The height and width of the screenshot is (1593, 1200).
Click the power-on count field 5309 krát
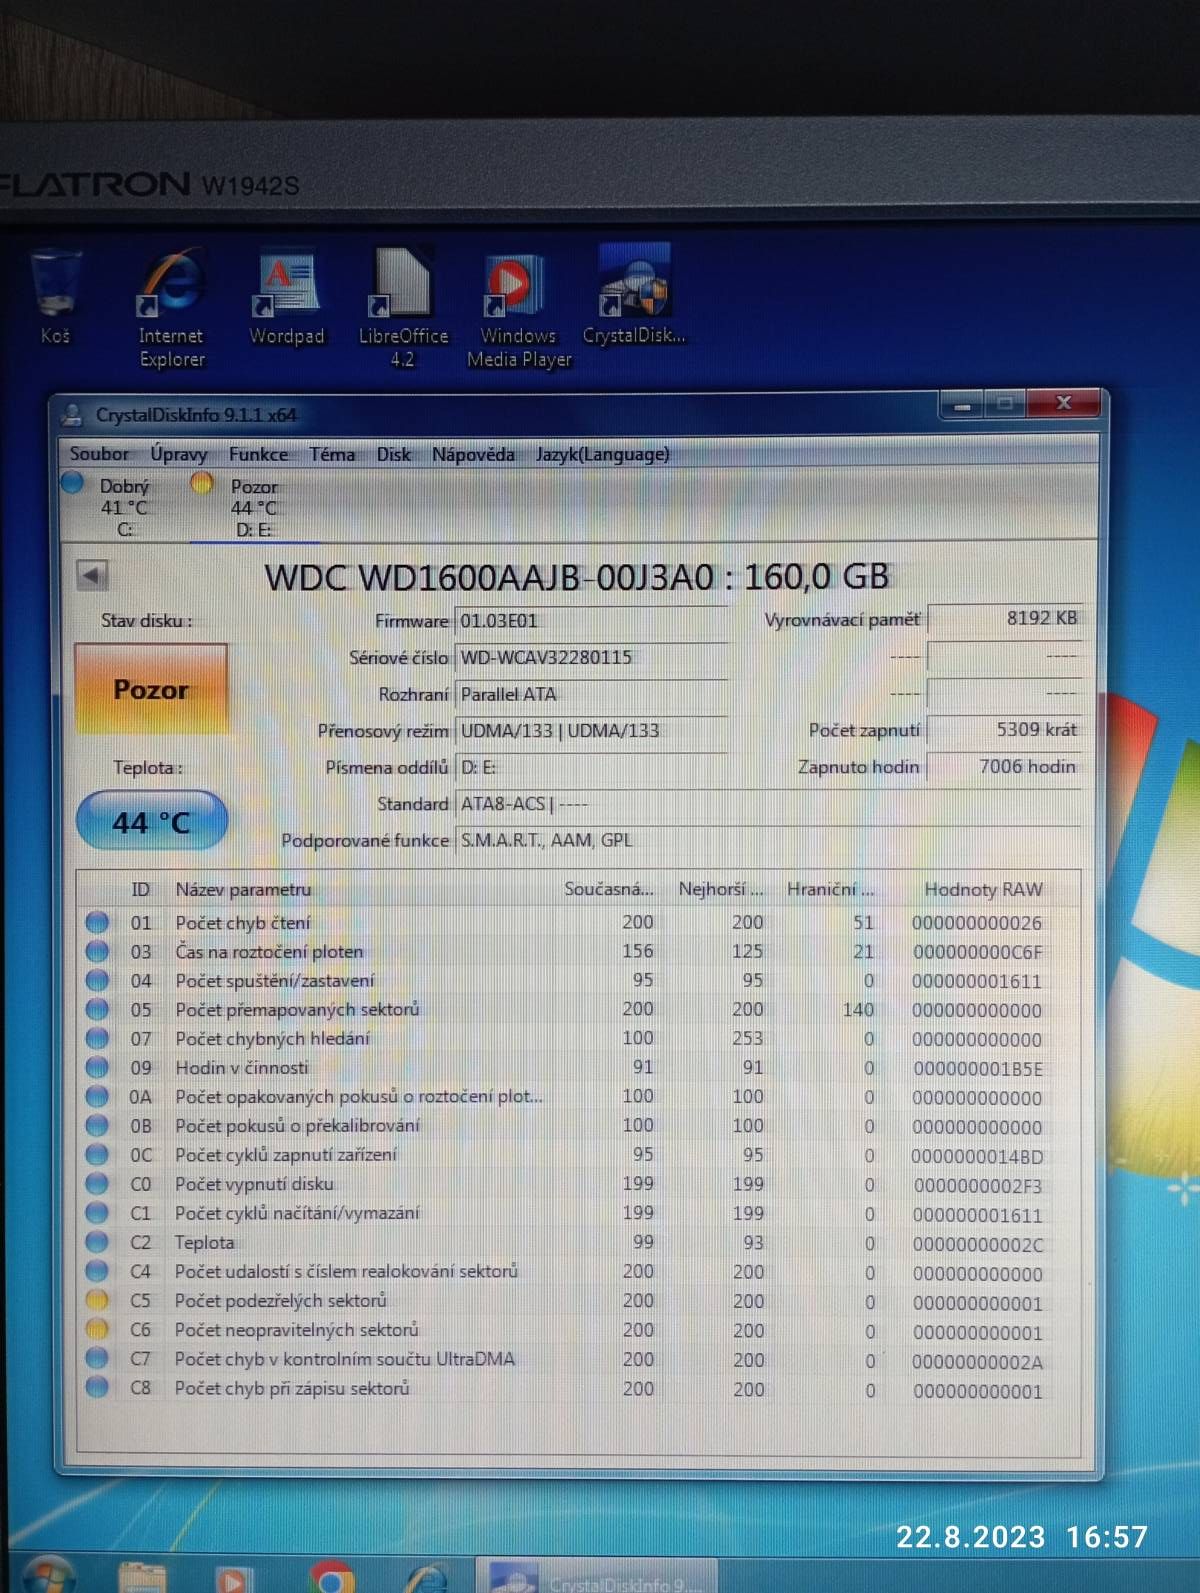click(x=1005, y=730)
